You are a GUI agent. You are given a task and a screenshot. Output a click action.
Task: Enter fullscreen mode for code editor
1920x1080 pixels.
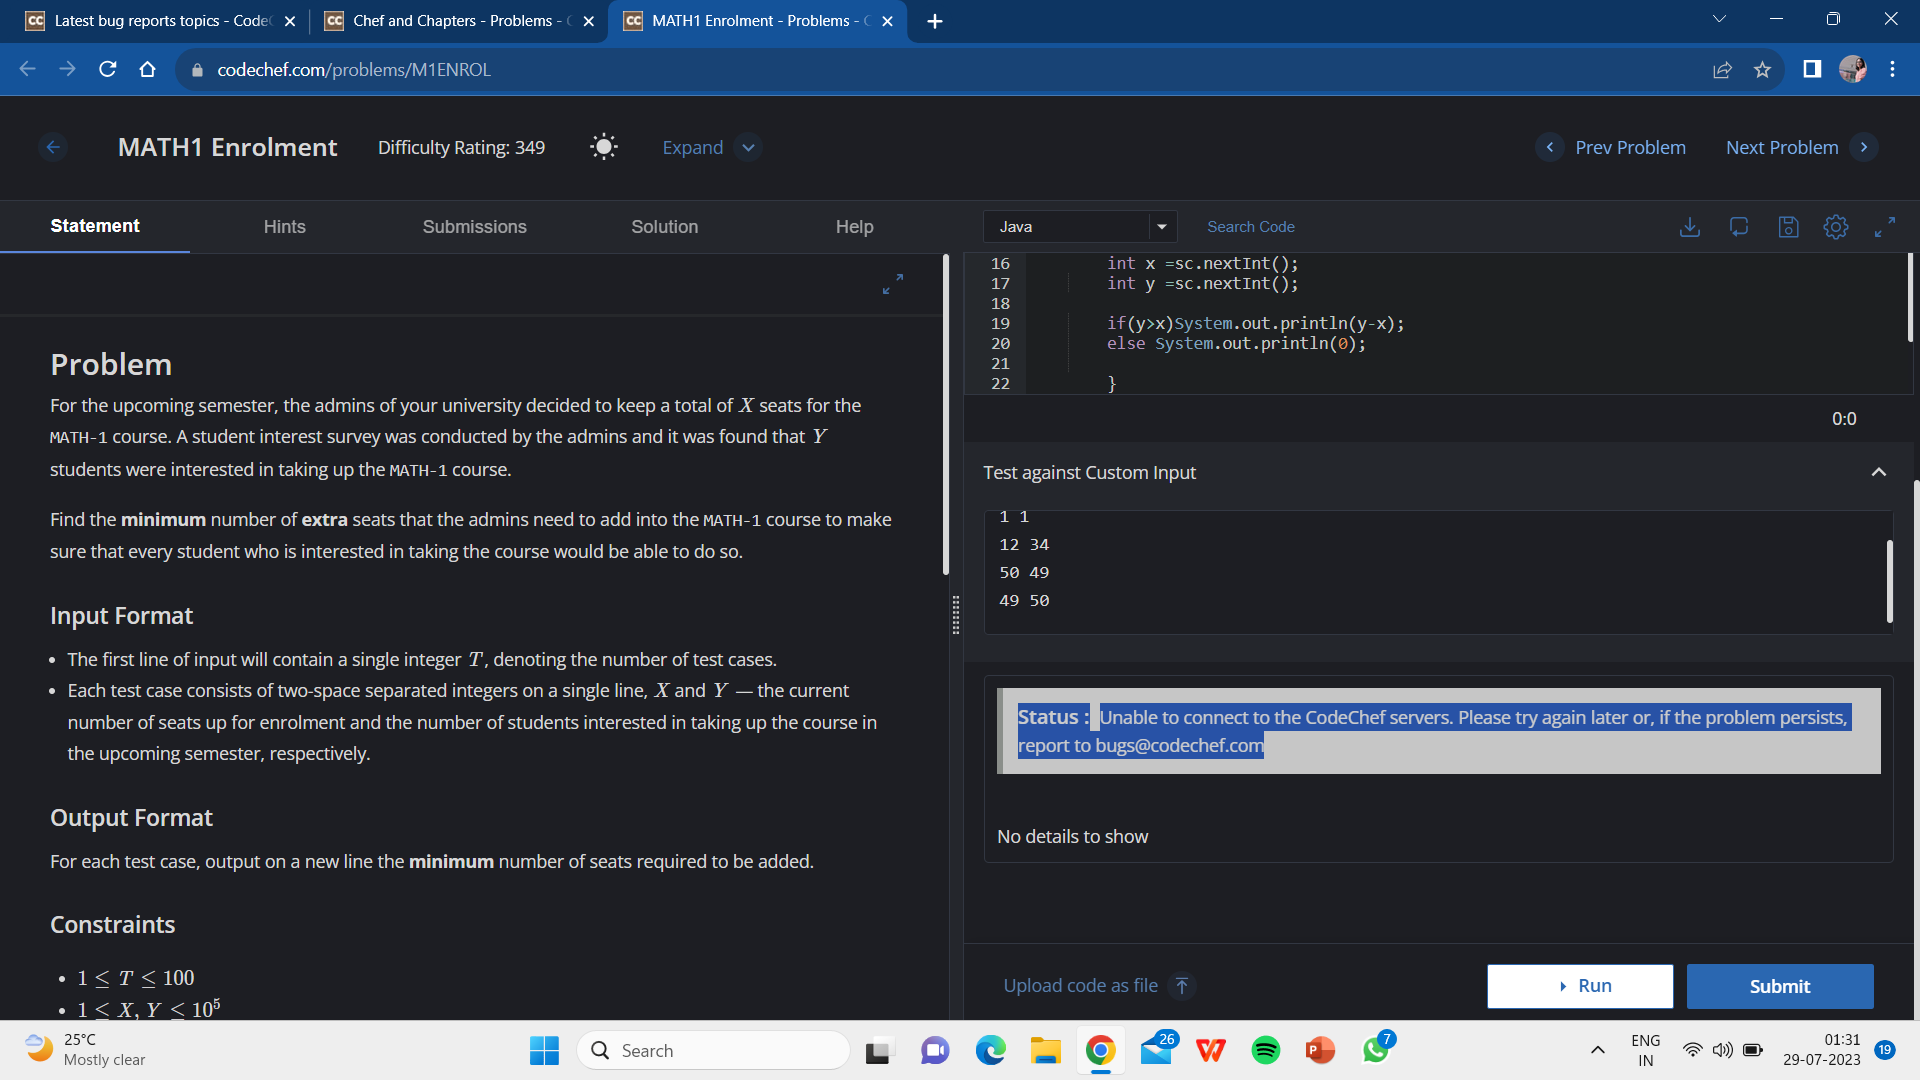click(1885, 227)
